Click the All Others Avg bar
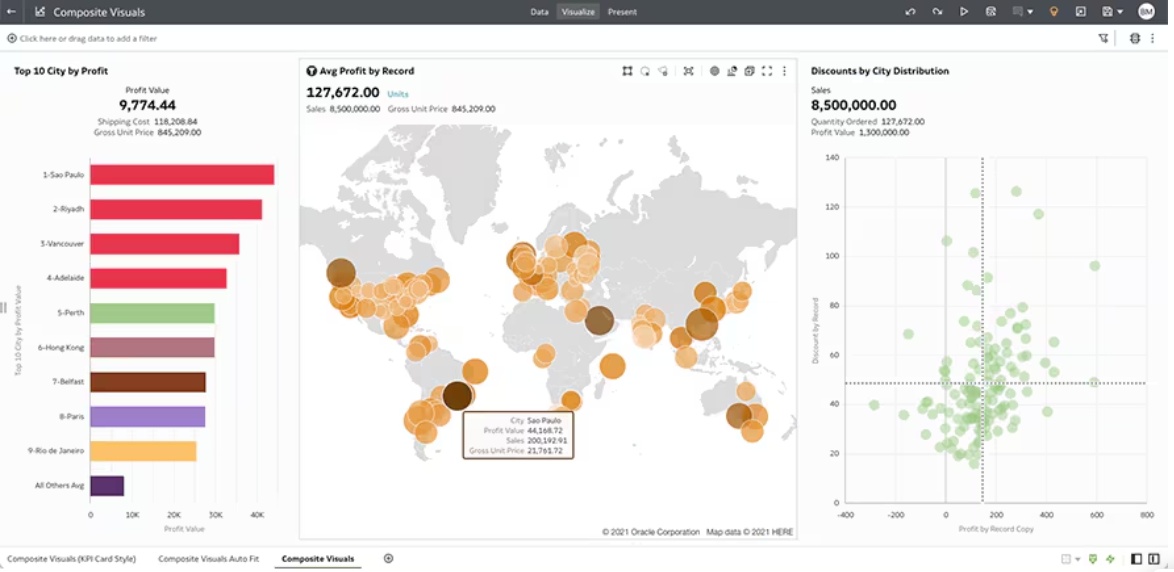 [107, 486]
